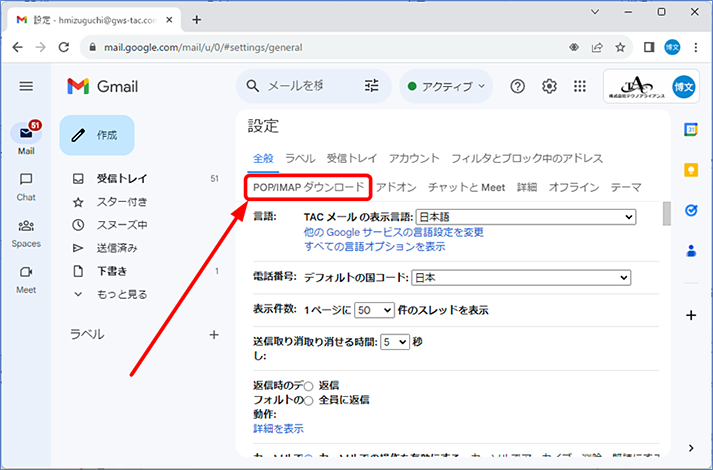Click the Gmail logo
This screenshot has width=713, height=470.
coord(102,86)
